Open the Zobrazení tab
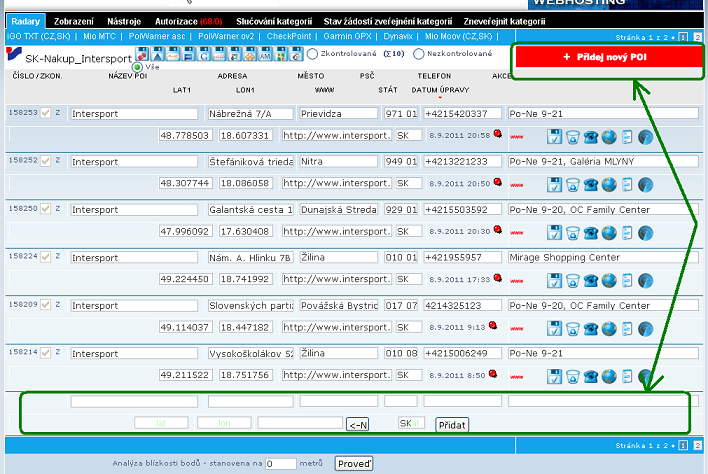 pyautogui.click(x=75, y=21)
